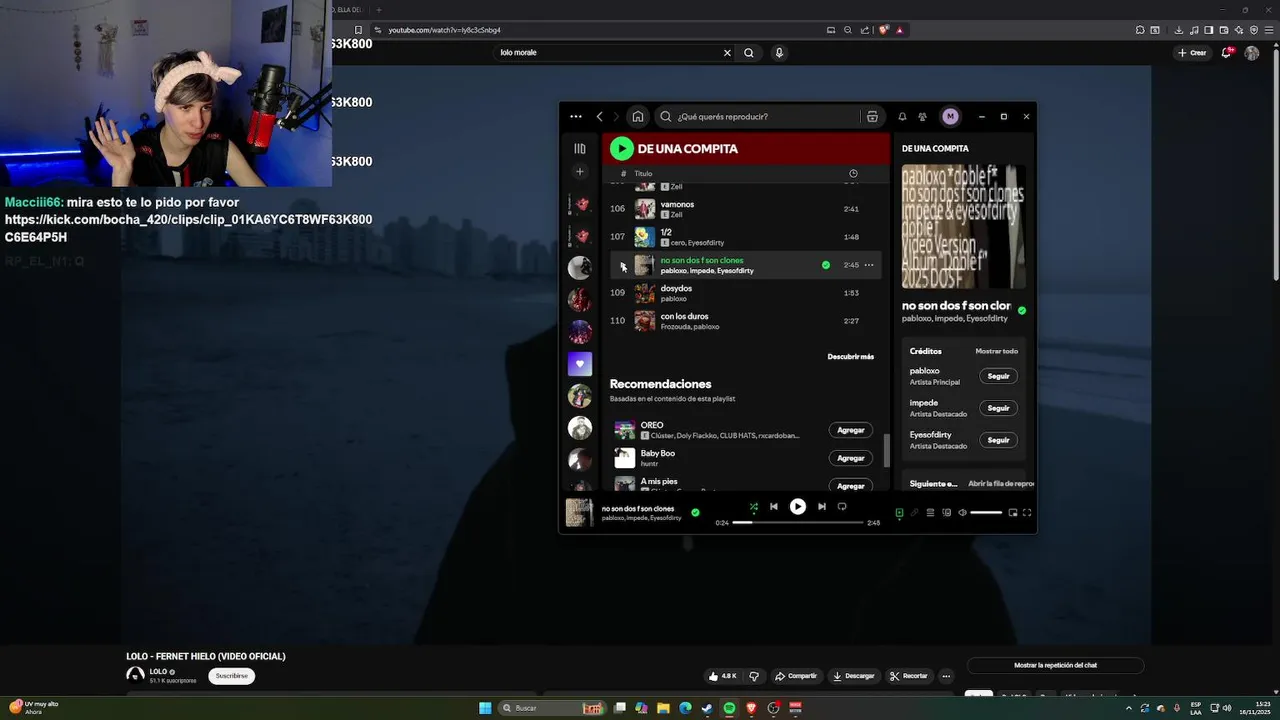Open Spotify miniplayer
Image resolution: width=1280 pixels, height=720 pixels.
[x=1012, y=513]
